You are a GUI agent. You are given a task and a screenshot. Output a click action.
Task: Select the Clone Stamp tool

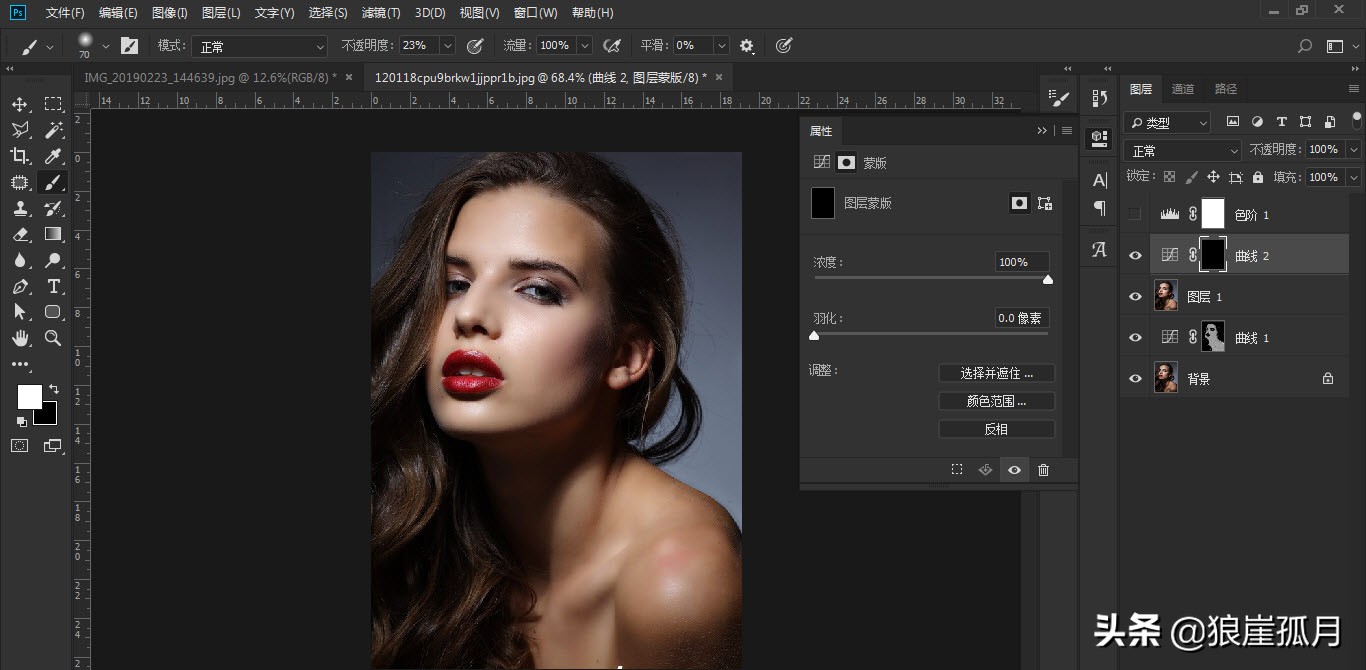tap(20, 208)
